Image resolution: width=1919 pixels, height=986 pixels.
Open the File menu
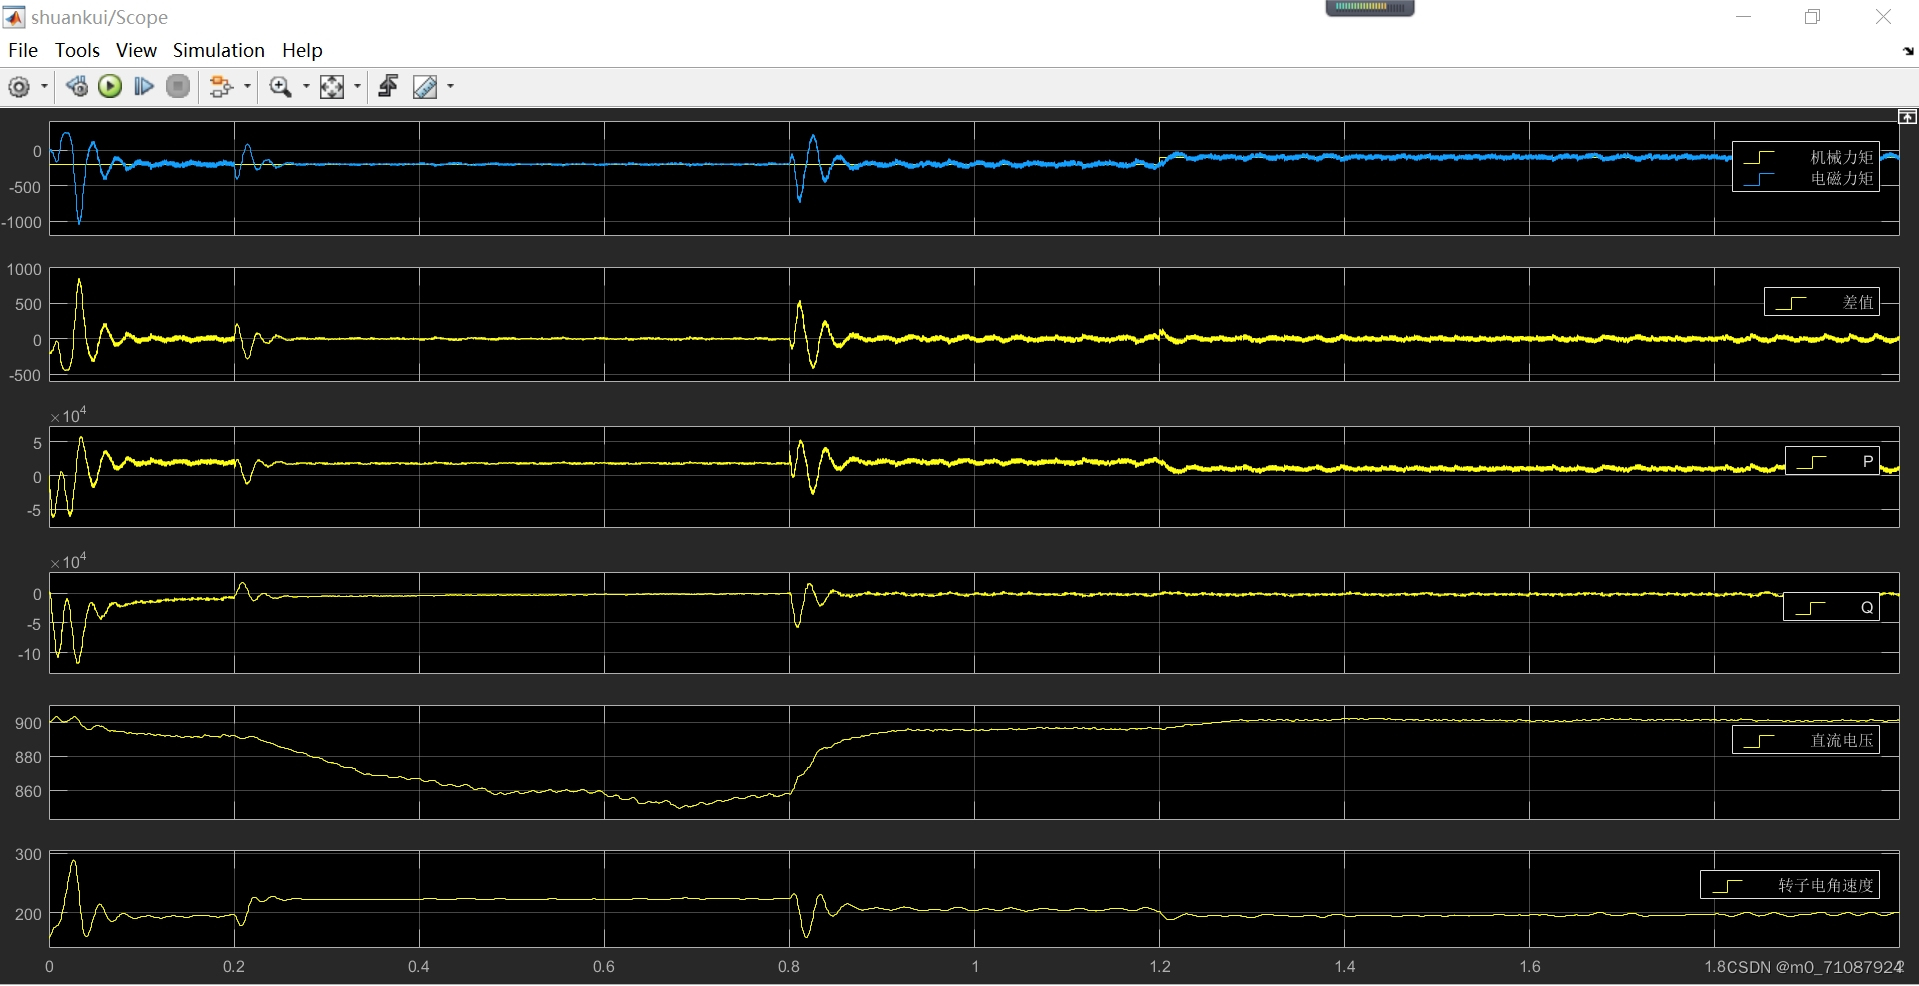click(x=23, y=50)
